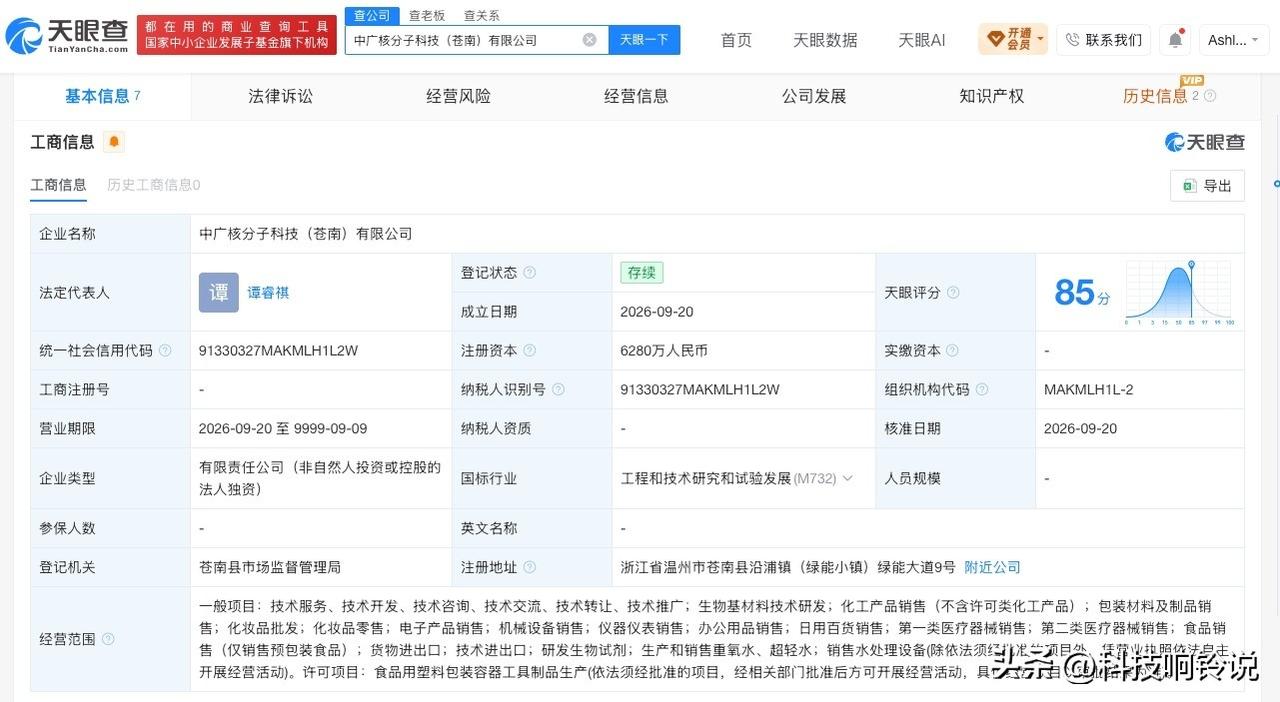1280x702 pixels.
Task: Expand the 开通会员 dropdown arrow
Action: point(1041,40)
